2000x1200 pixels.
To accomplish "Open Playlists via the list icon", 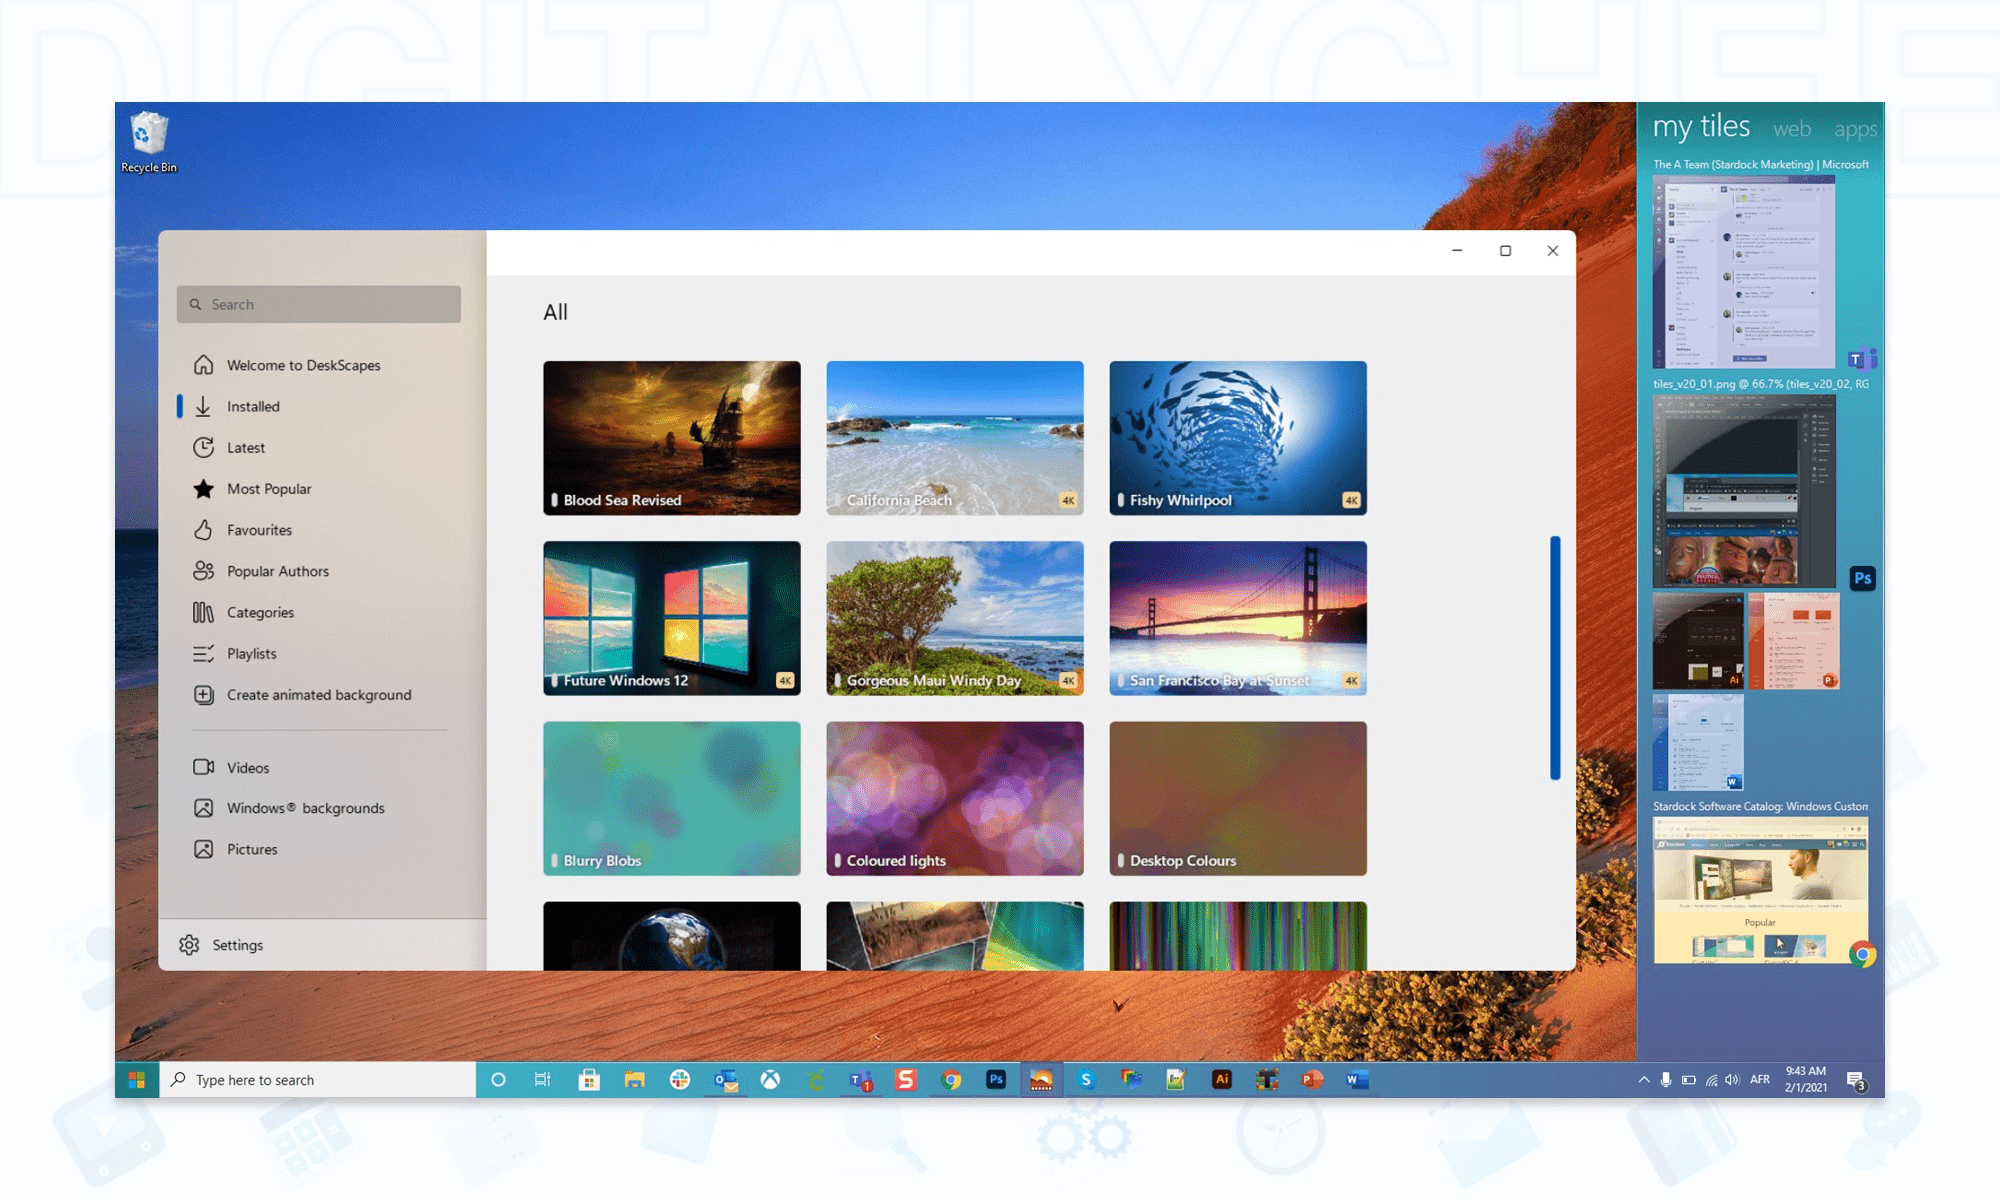I will pos(203,653).
